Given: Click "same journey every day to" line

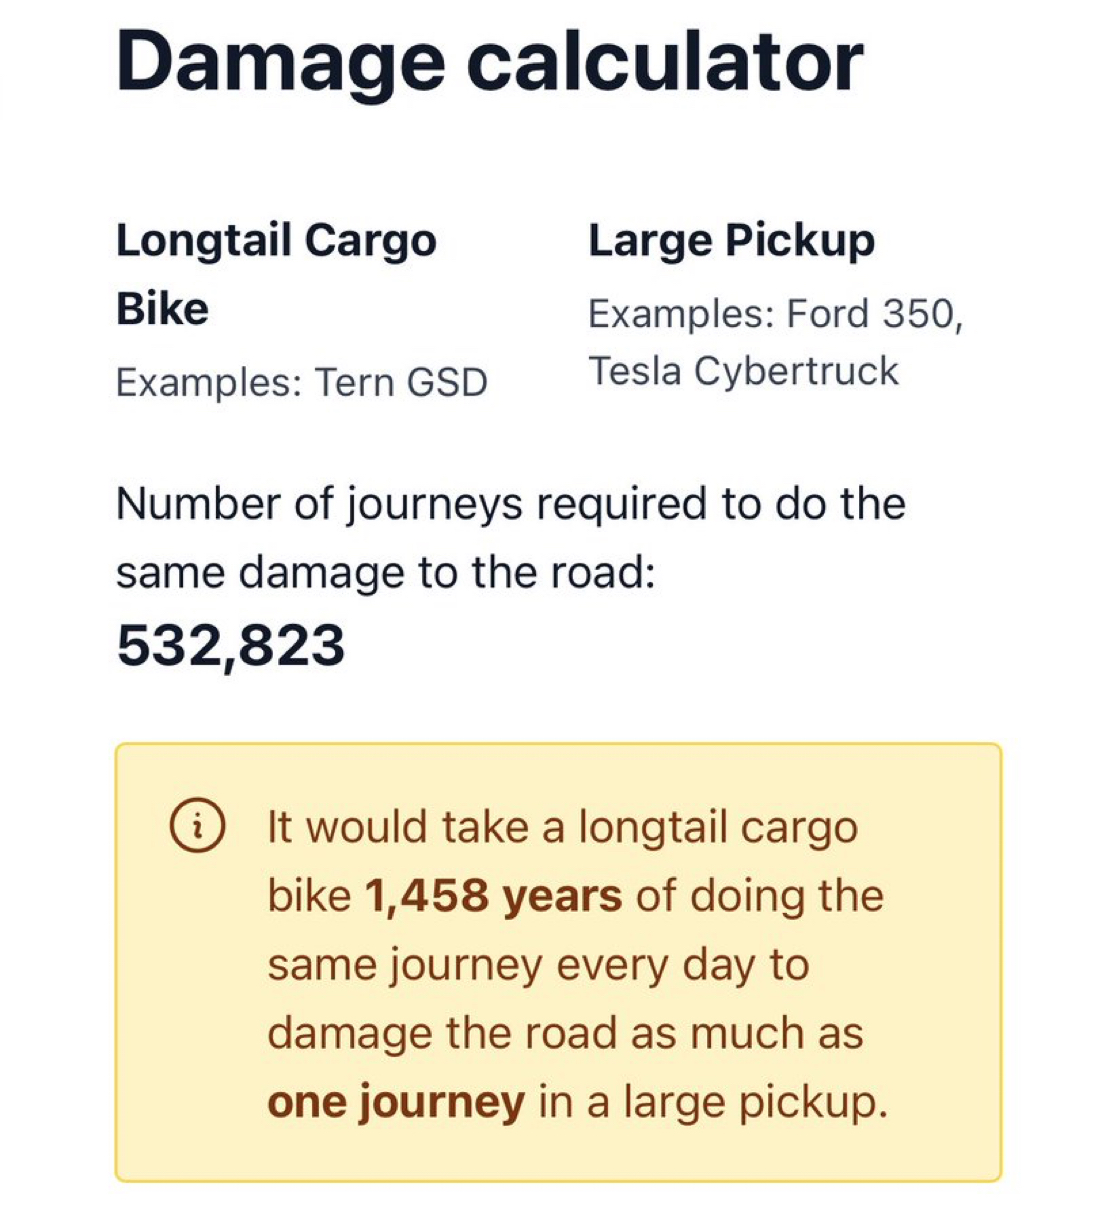Looking at the screenshot, I should point(538,965).
